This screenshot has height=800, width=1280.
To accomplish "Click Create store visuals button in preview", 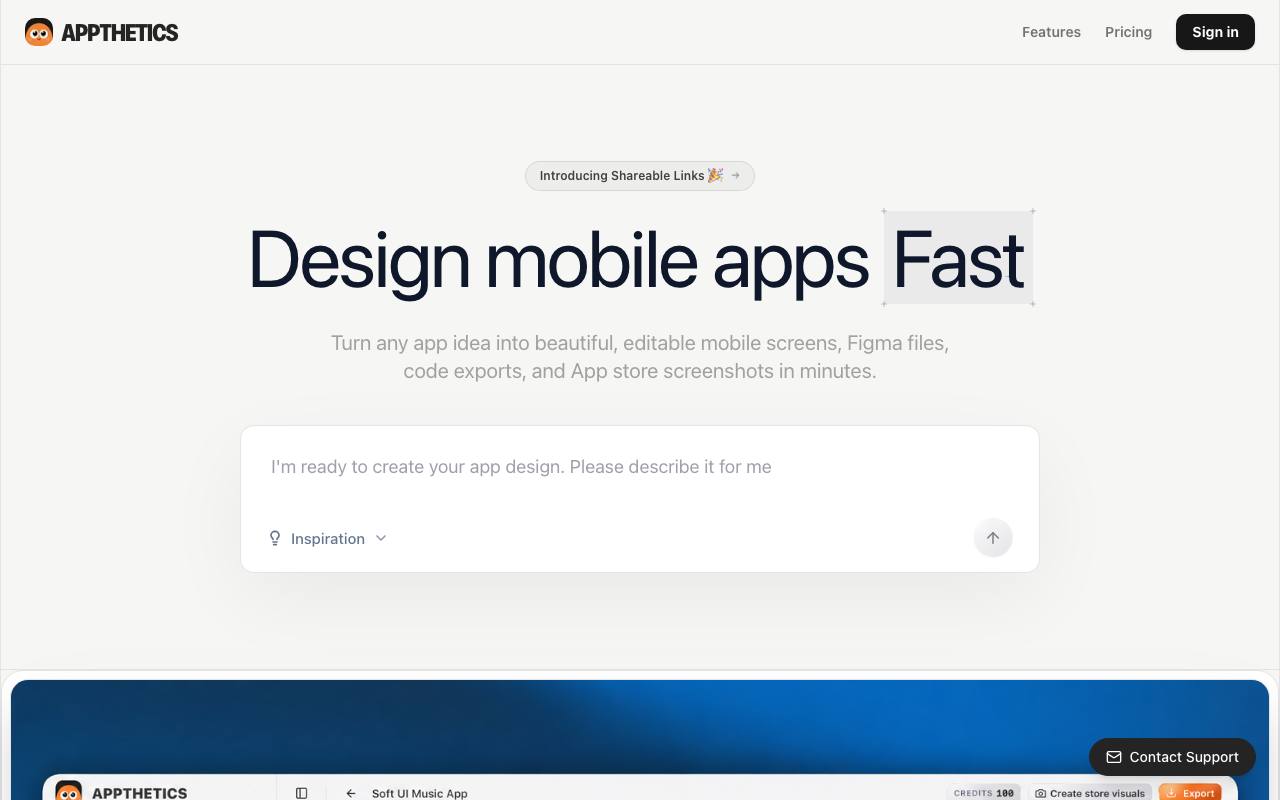I will (1090, 793).
